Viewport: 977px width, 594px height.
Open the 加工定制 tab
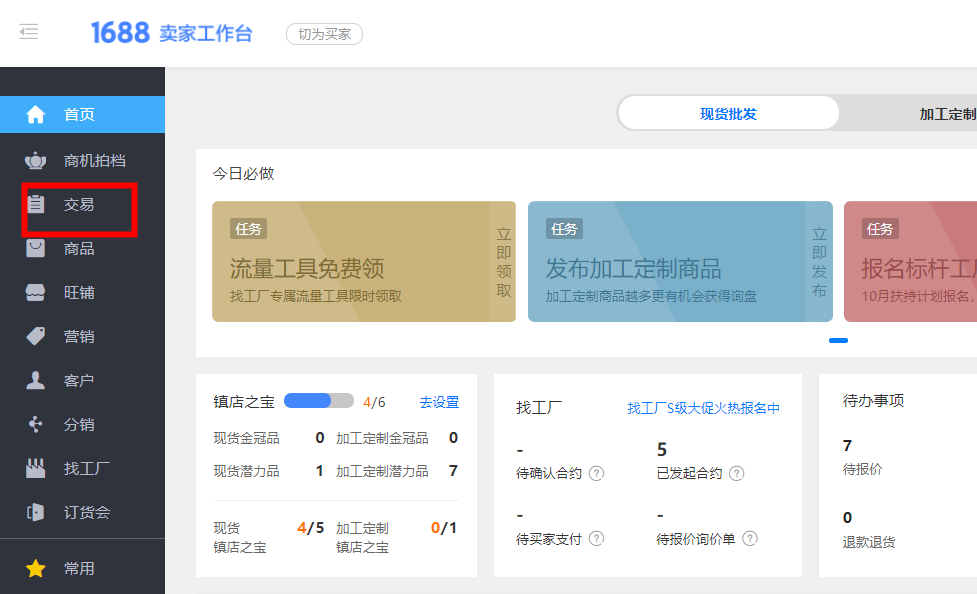point(946,112)
